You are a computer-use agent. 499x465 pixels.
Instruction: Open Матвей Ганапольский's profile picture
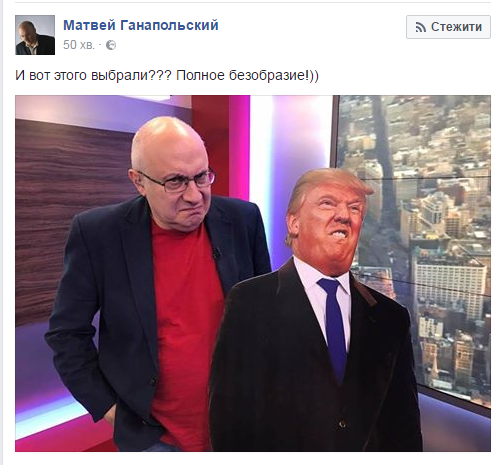click(x=35, y=35)
